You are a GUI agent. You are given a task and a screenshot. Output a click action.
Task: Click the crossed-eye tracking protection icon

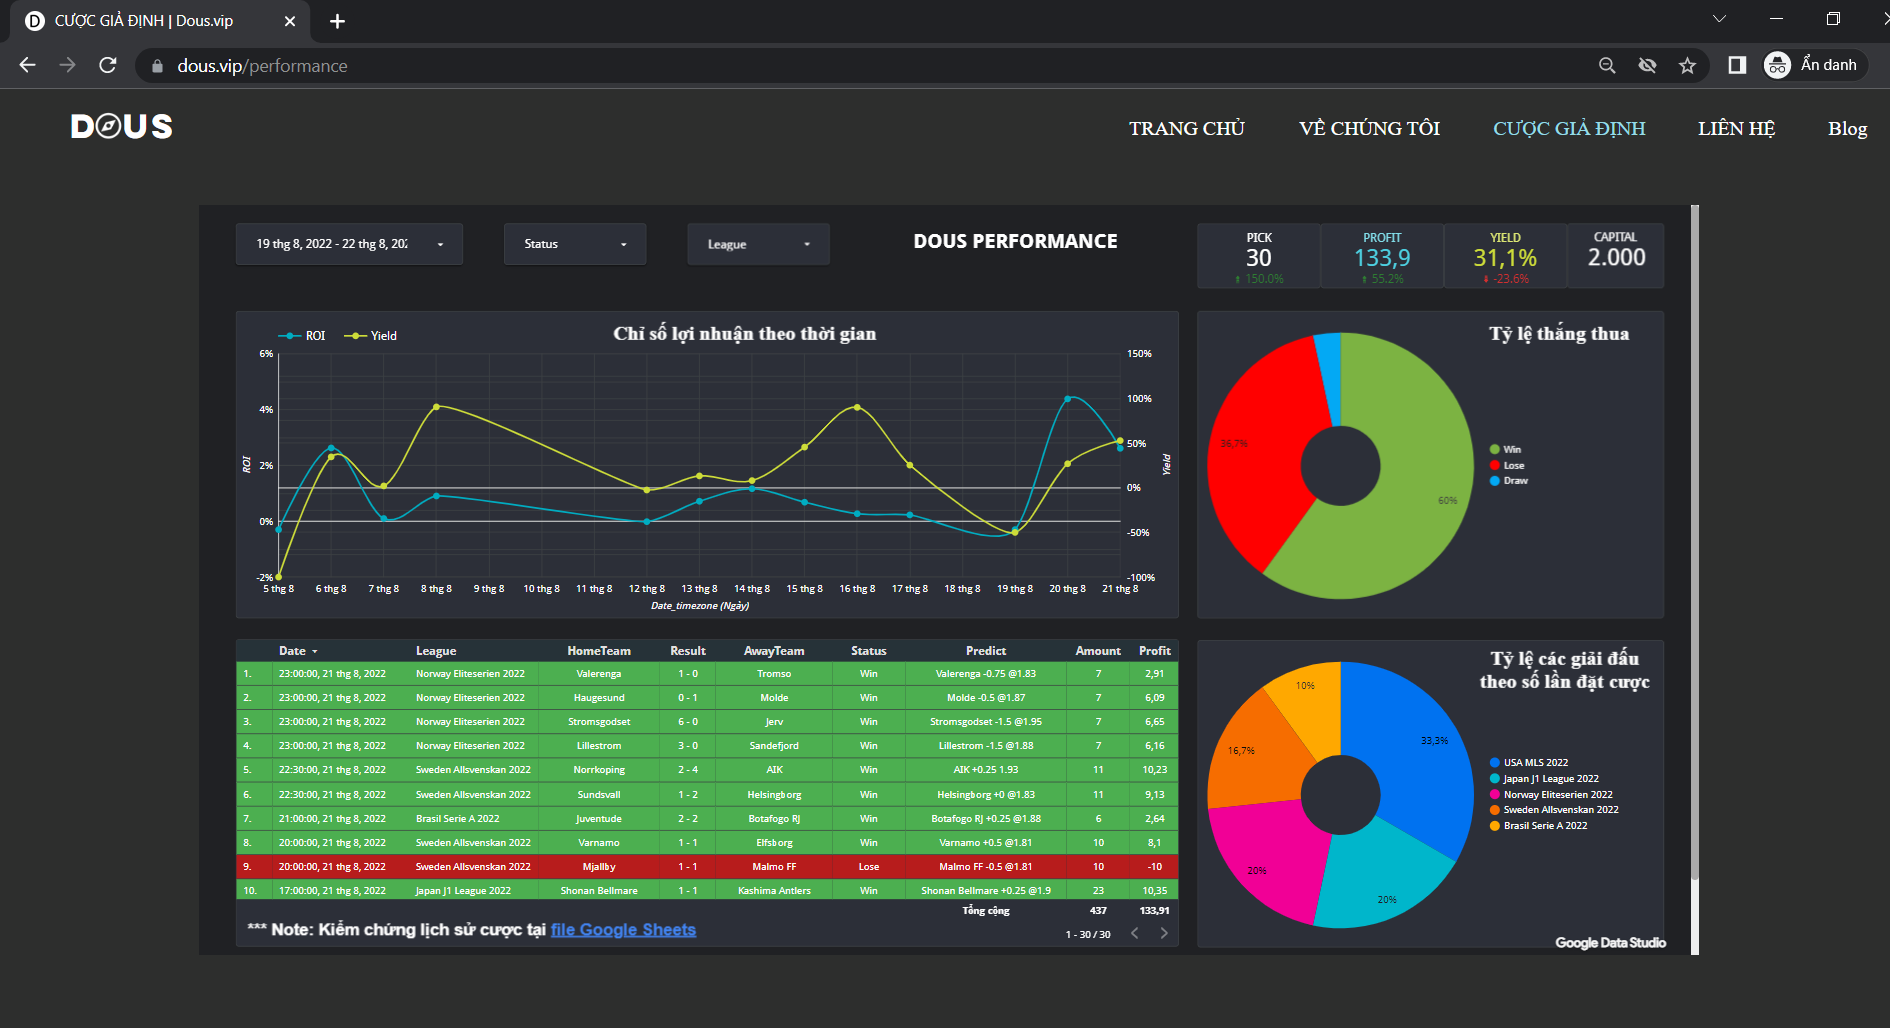click(x=1647, y=65)
